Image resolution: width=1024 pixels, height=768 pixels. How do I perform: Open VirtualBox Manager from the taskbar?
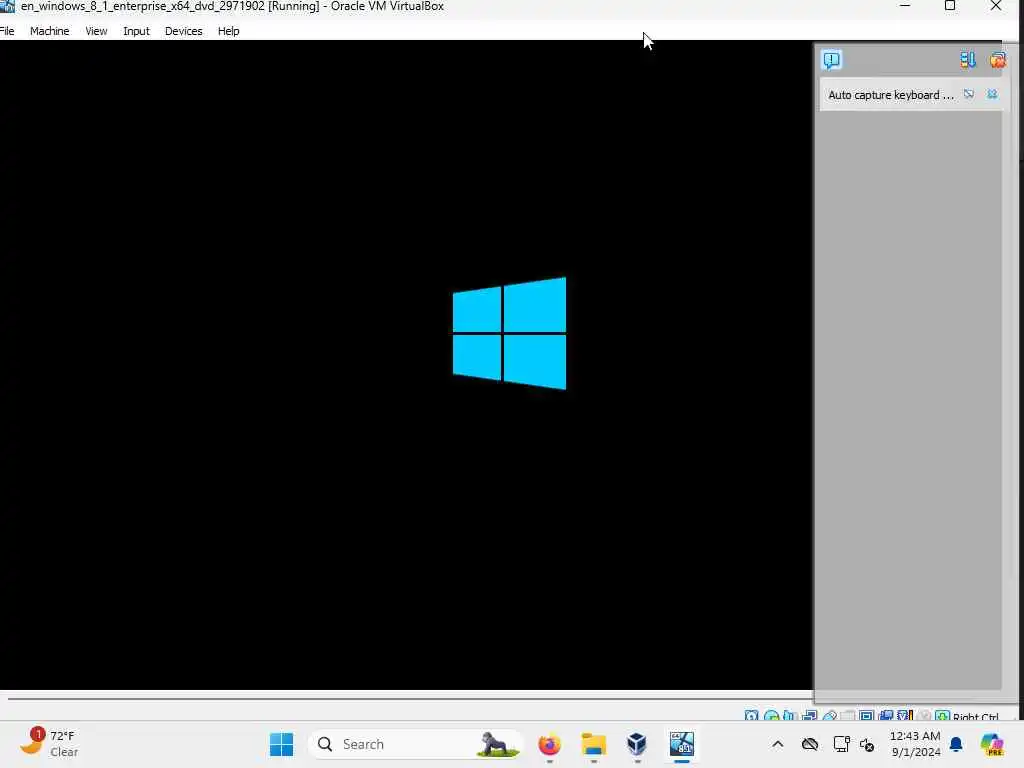point(637,744)
